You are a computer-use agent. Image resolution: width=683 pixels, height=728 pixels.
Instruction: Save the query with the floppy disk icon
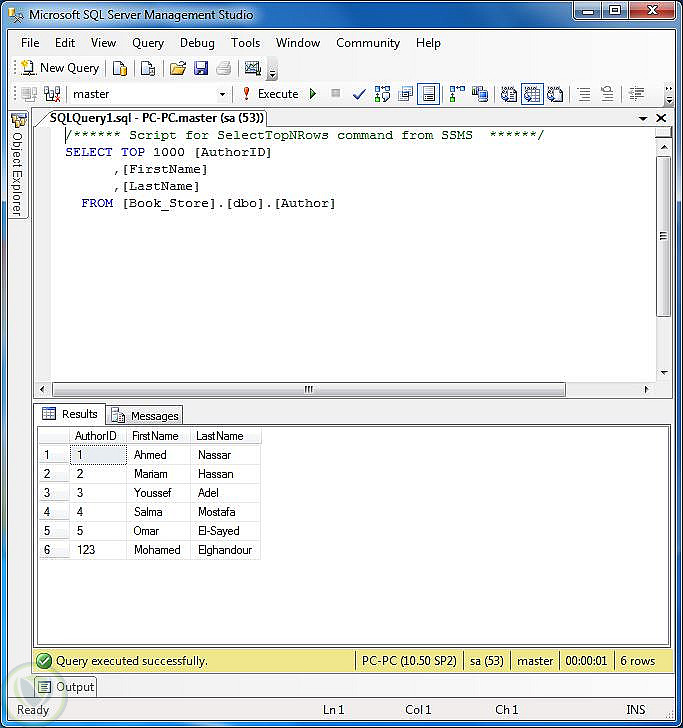pos(201,68)
